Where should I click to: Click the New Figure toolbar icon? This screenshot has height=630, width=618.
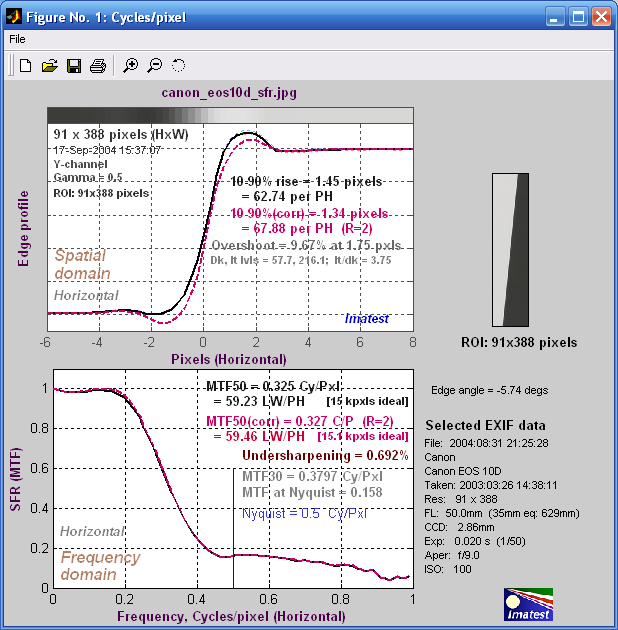[x=26, y=65]
